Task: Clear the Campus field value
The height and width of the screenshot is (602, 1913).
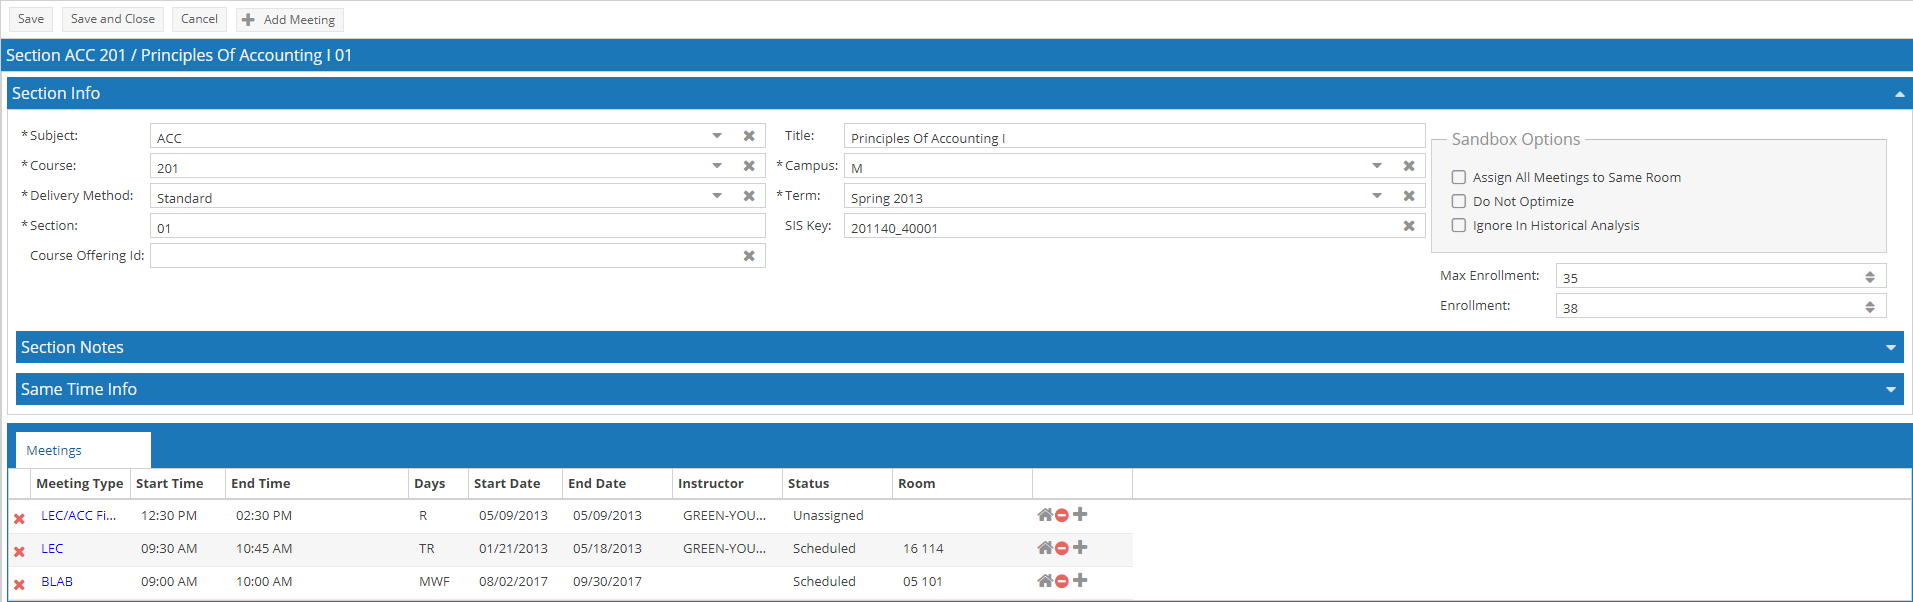Action: (1409, 166)
